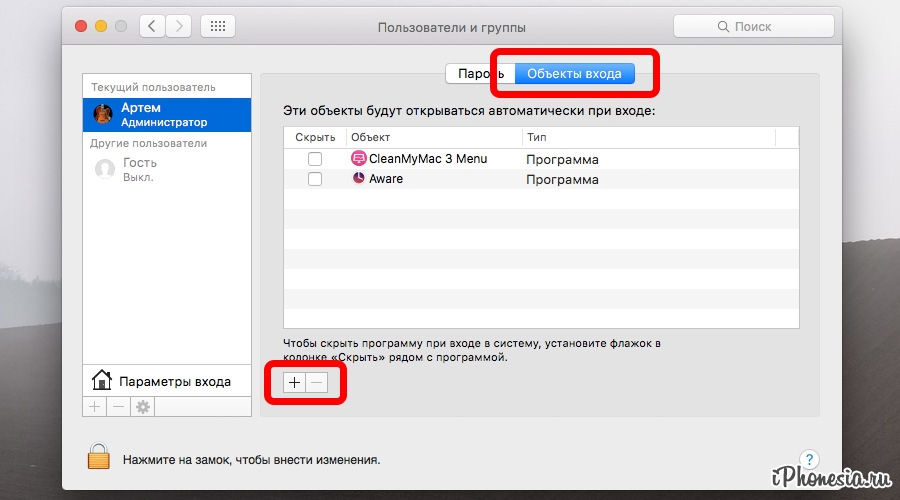Open help with the question mark button
Viewport: 900px width, 500px height.
[809, 459]
